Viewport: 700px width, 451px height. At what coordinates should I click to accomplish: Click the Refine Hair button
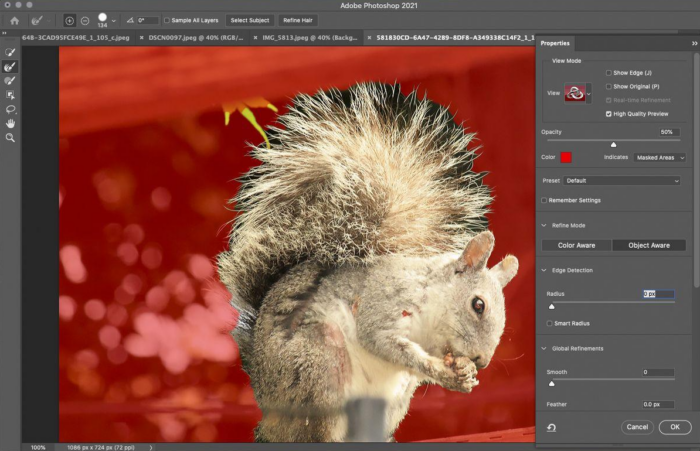pyautogui.click(x=298, y=21)
